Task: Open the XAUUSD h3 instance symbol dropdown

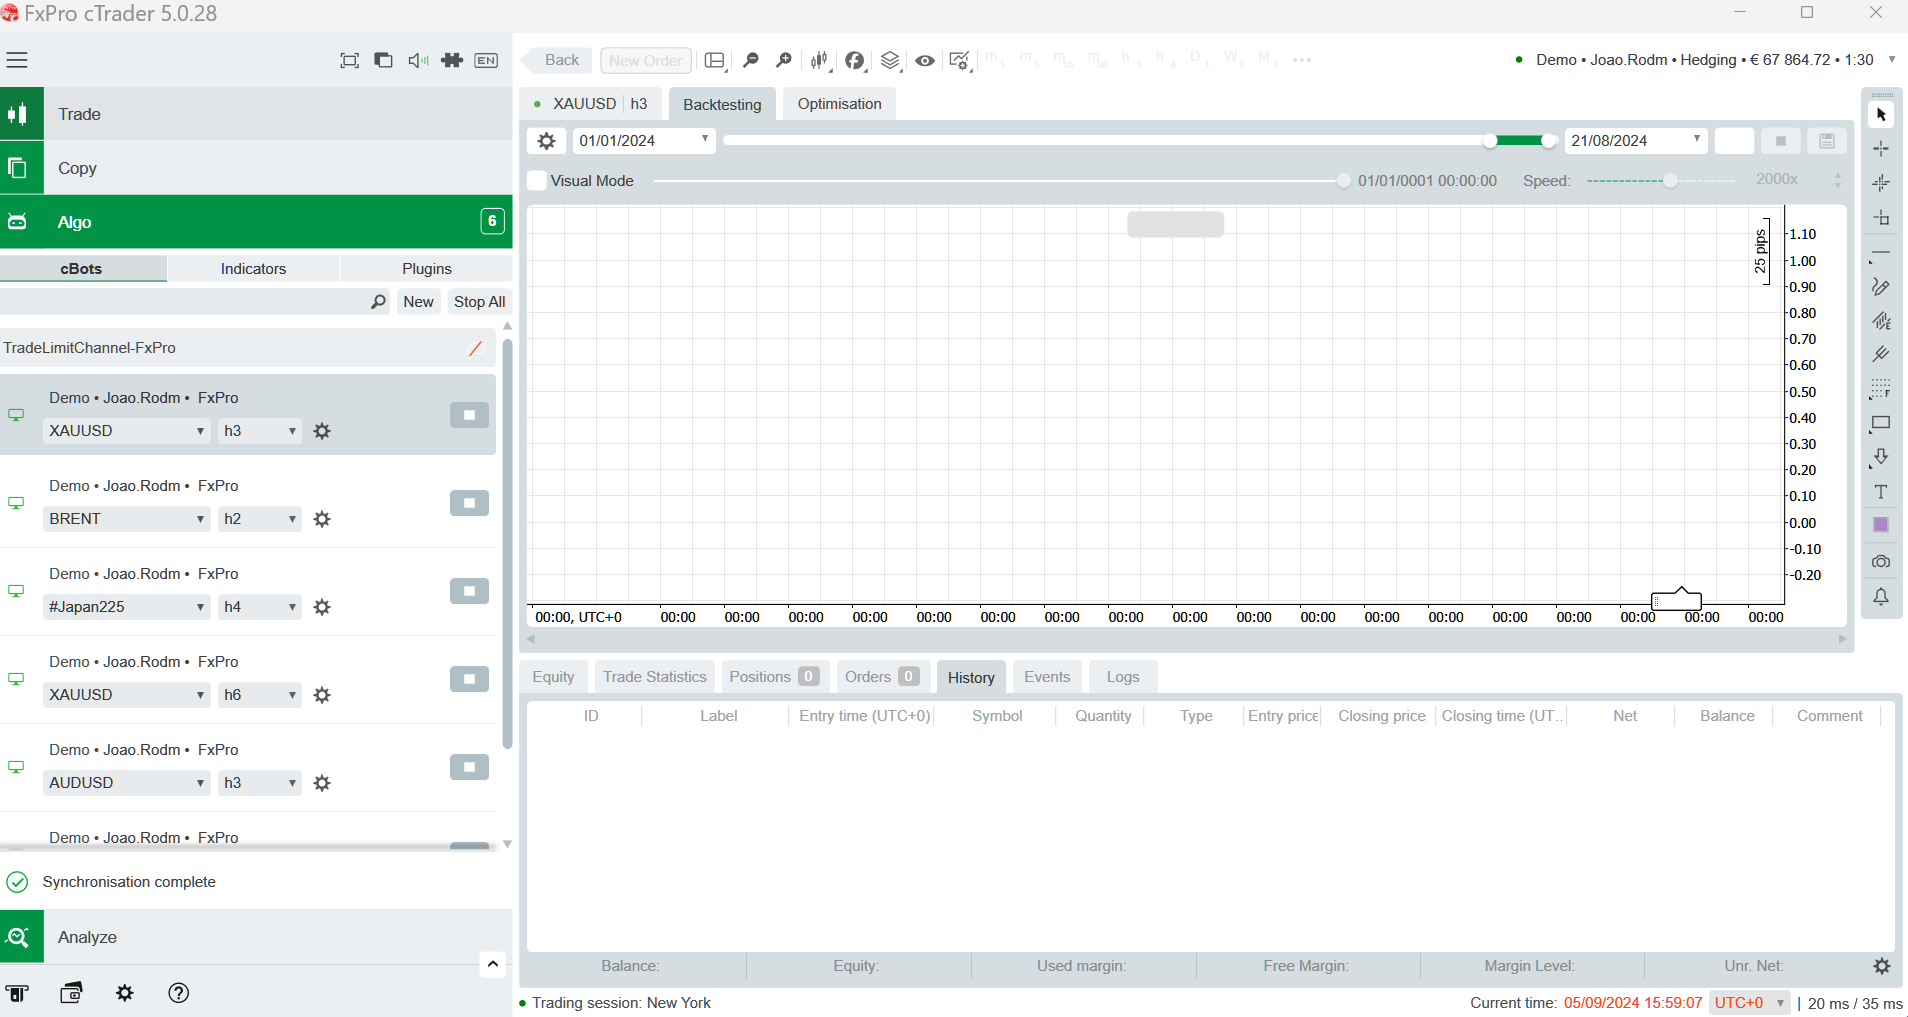Action: (x=126, y=431)
